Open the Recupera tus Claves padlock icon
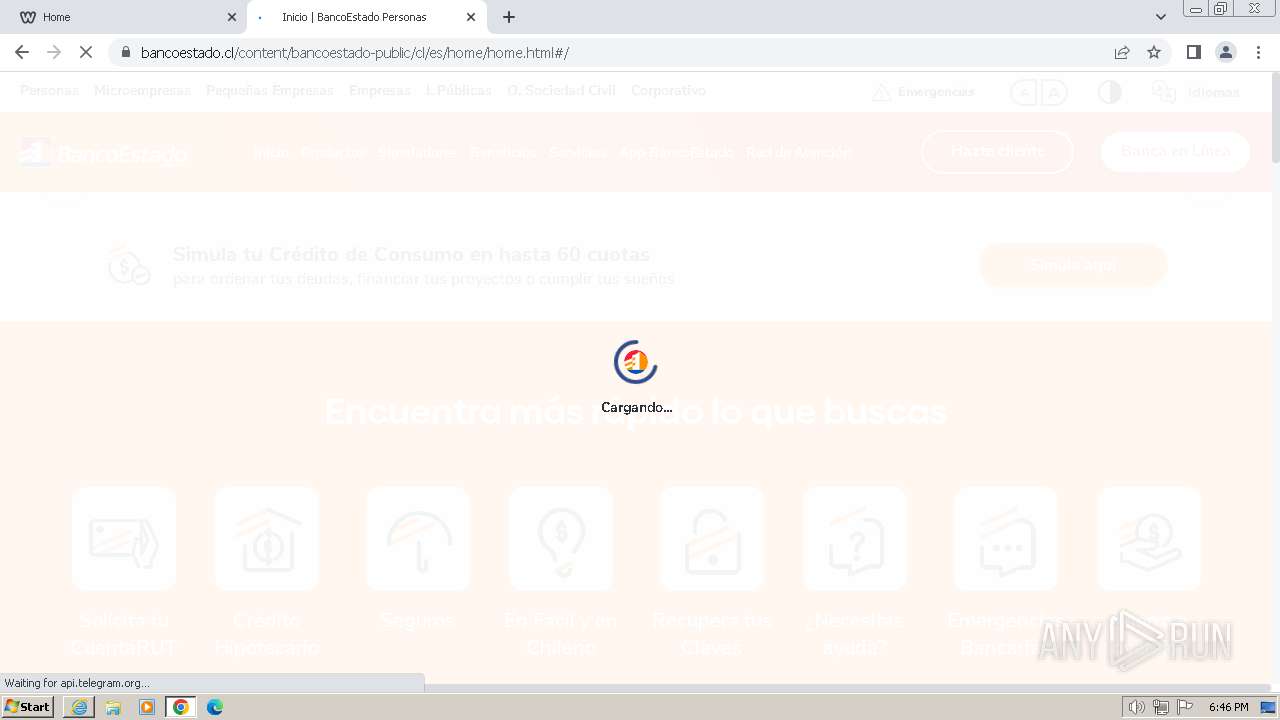This screenshot has width=1280, height=720. [712, 538]
